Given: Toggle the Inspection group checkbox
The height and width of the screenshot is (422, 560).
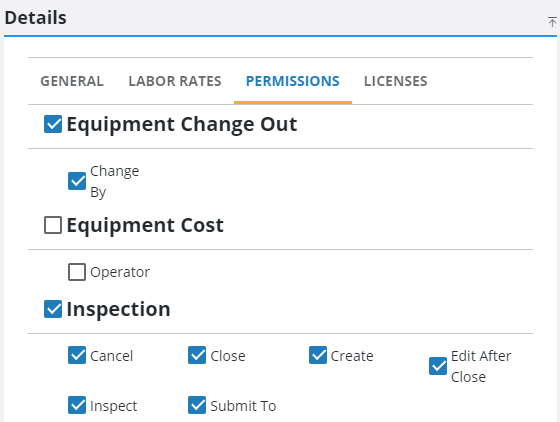Looking at the screenshot, I should pos(53,309).
